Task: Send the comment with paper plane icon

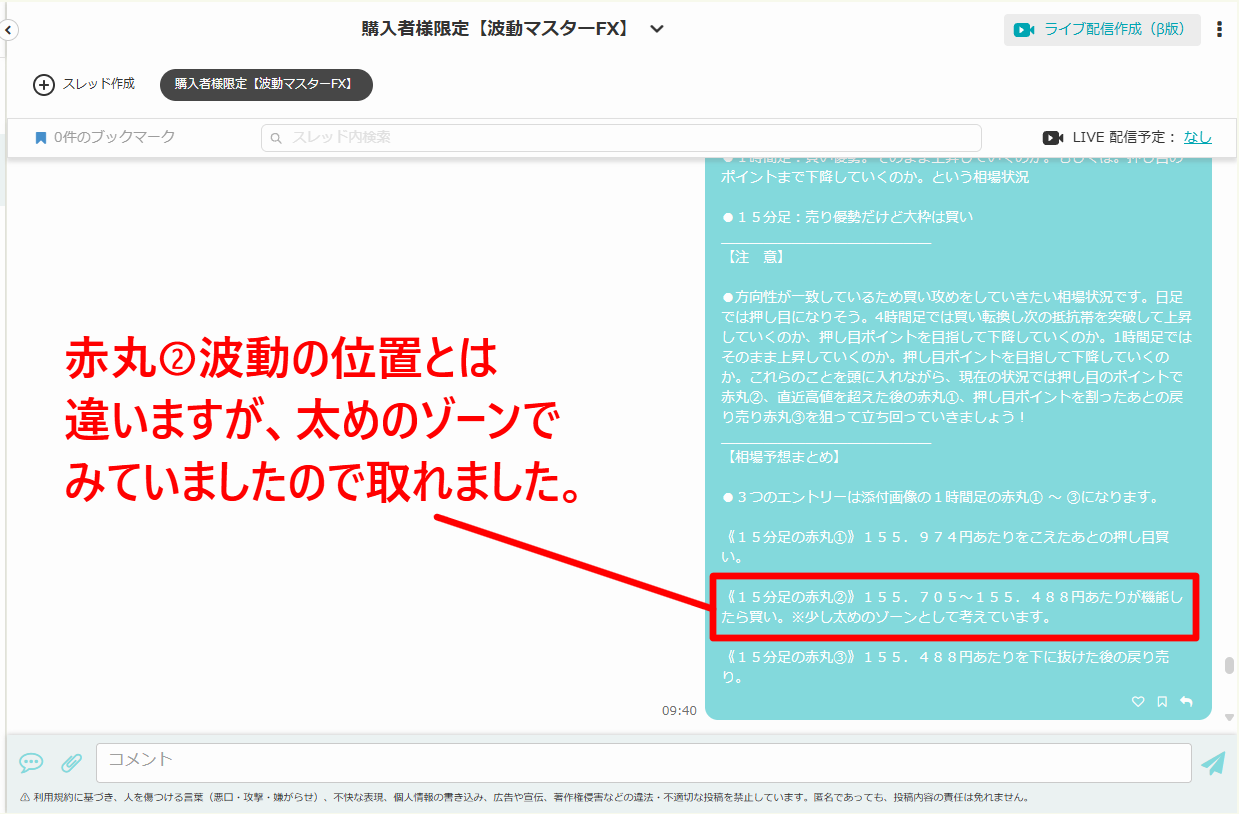Action: point(1213,763)
